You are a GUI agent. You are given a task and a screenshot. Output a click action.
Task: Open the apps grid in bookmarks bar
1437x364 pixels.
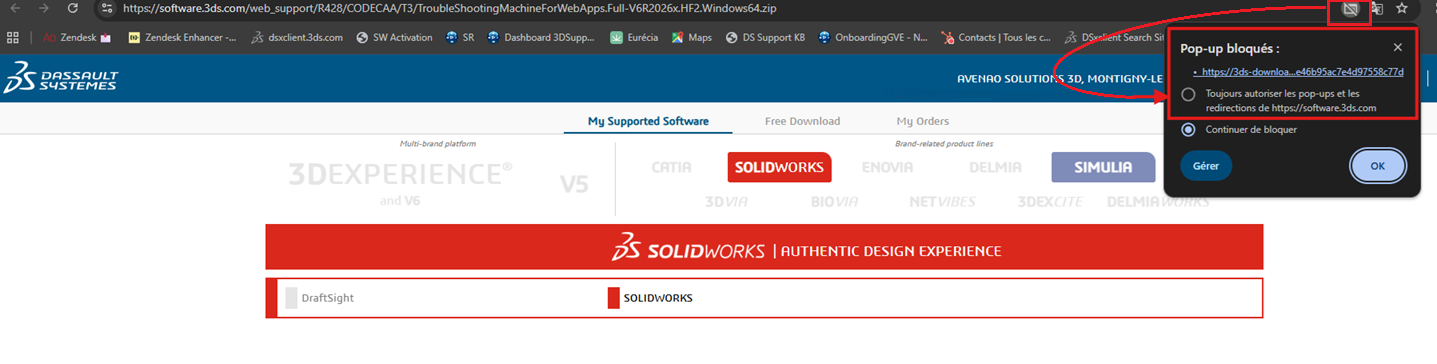(13, 38)
